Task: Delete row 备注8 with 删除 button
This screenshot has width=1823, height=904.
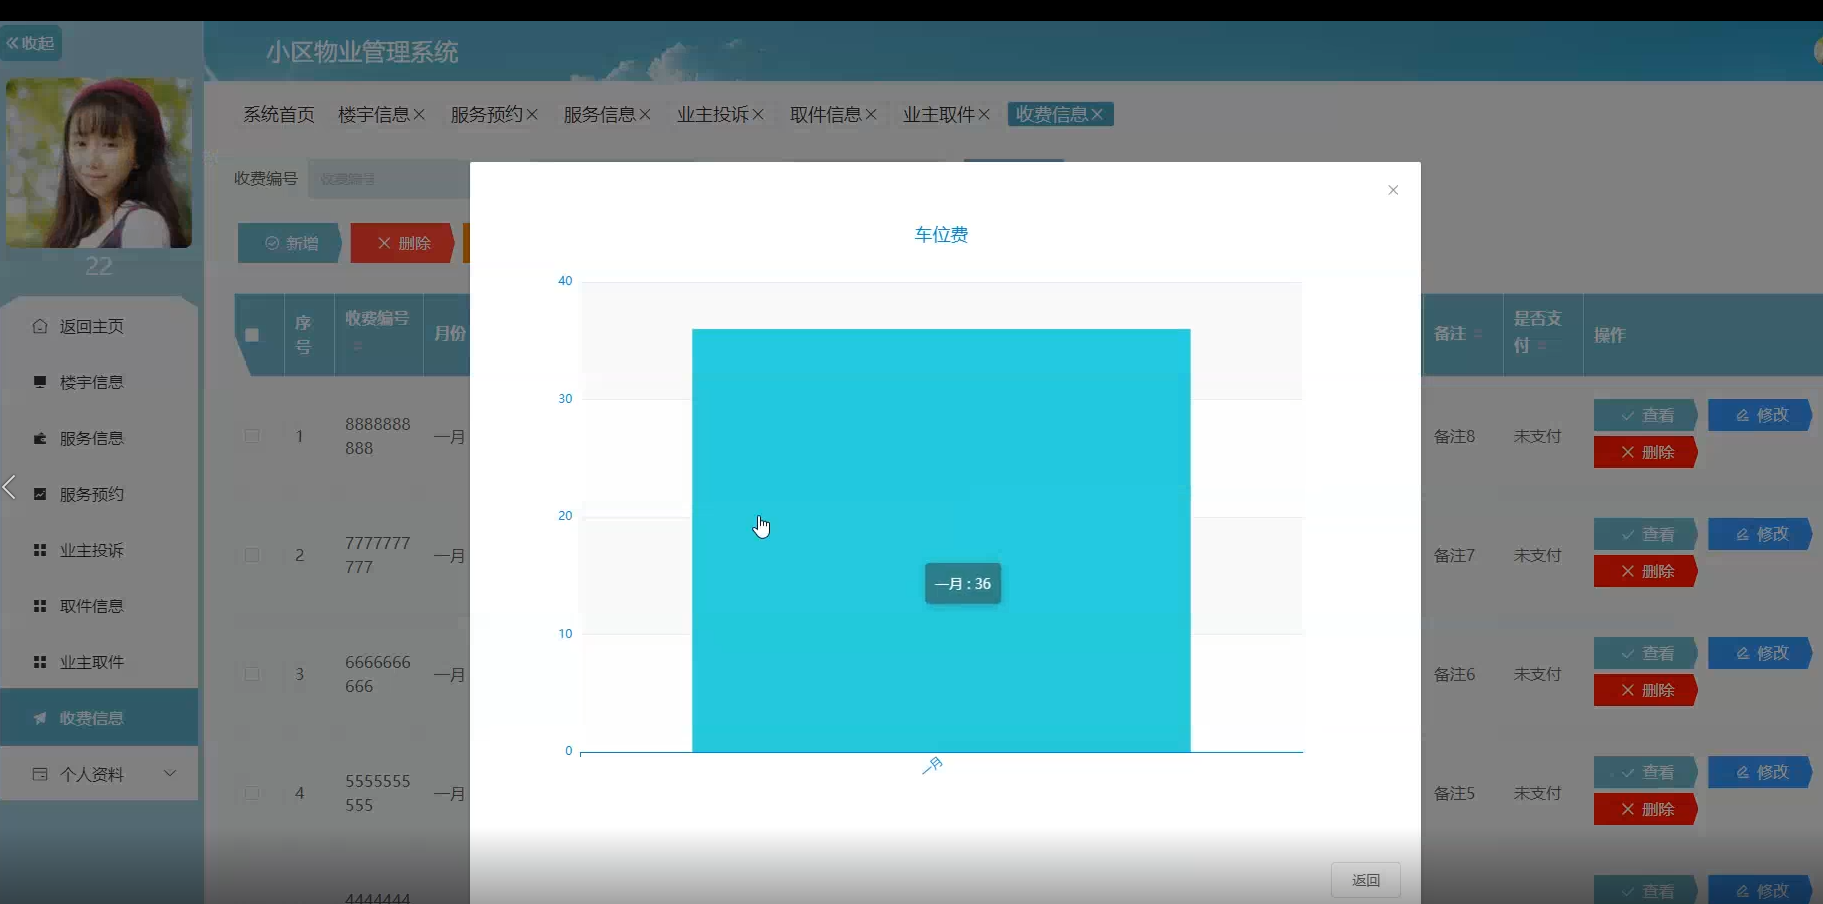Action: pyautogui.click(x=1645, y=452)
